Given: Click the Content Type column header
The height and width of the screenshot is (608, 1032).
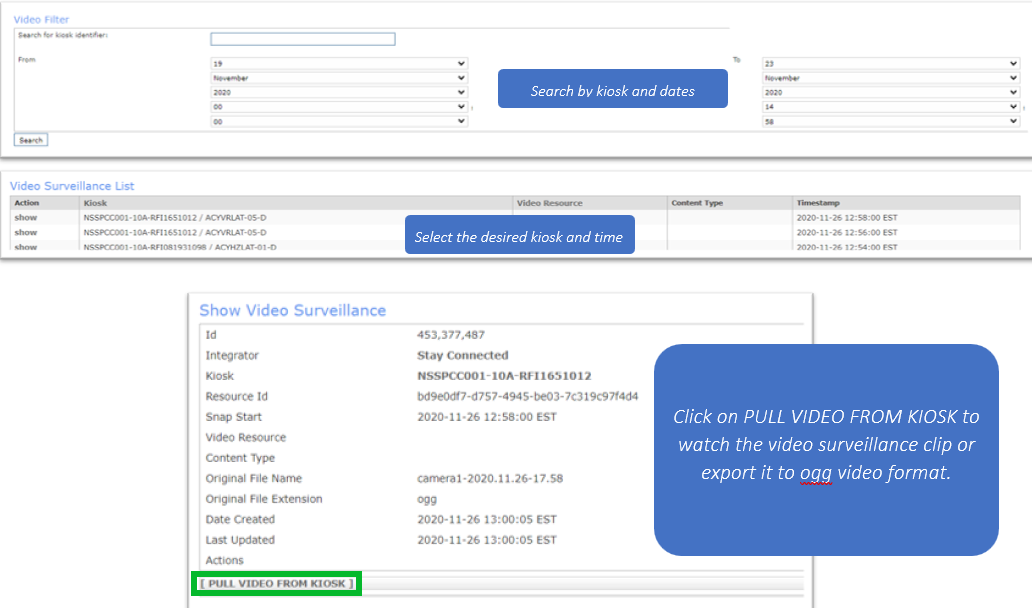Looking at the screenshot, I should pyautogui.click(x=697, y=203).
